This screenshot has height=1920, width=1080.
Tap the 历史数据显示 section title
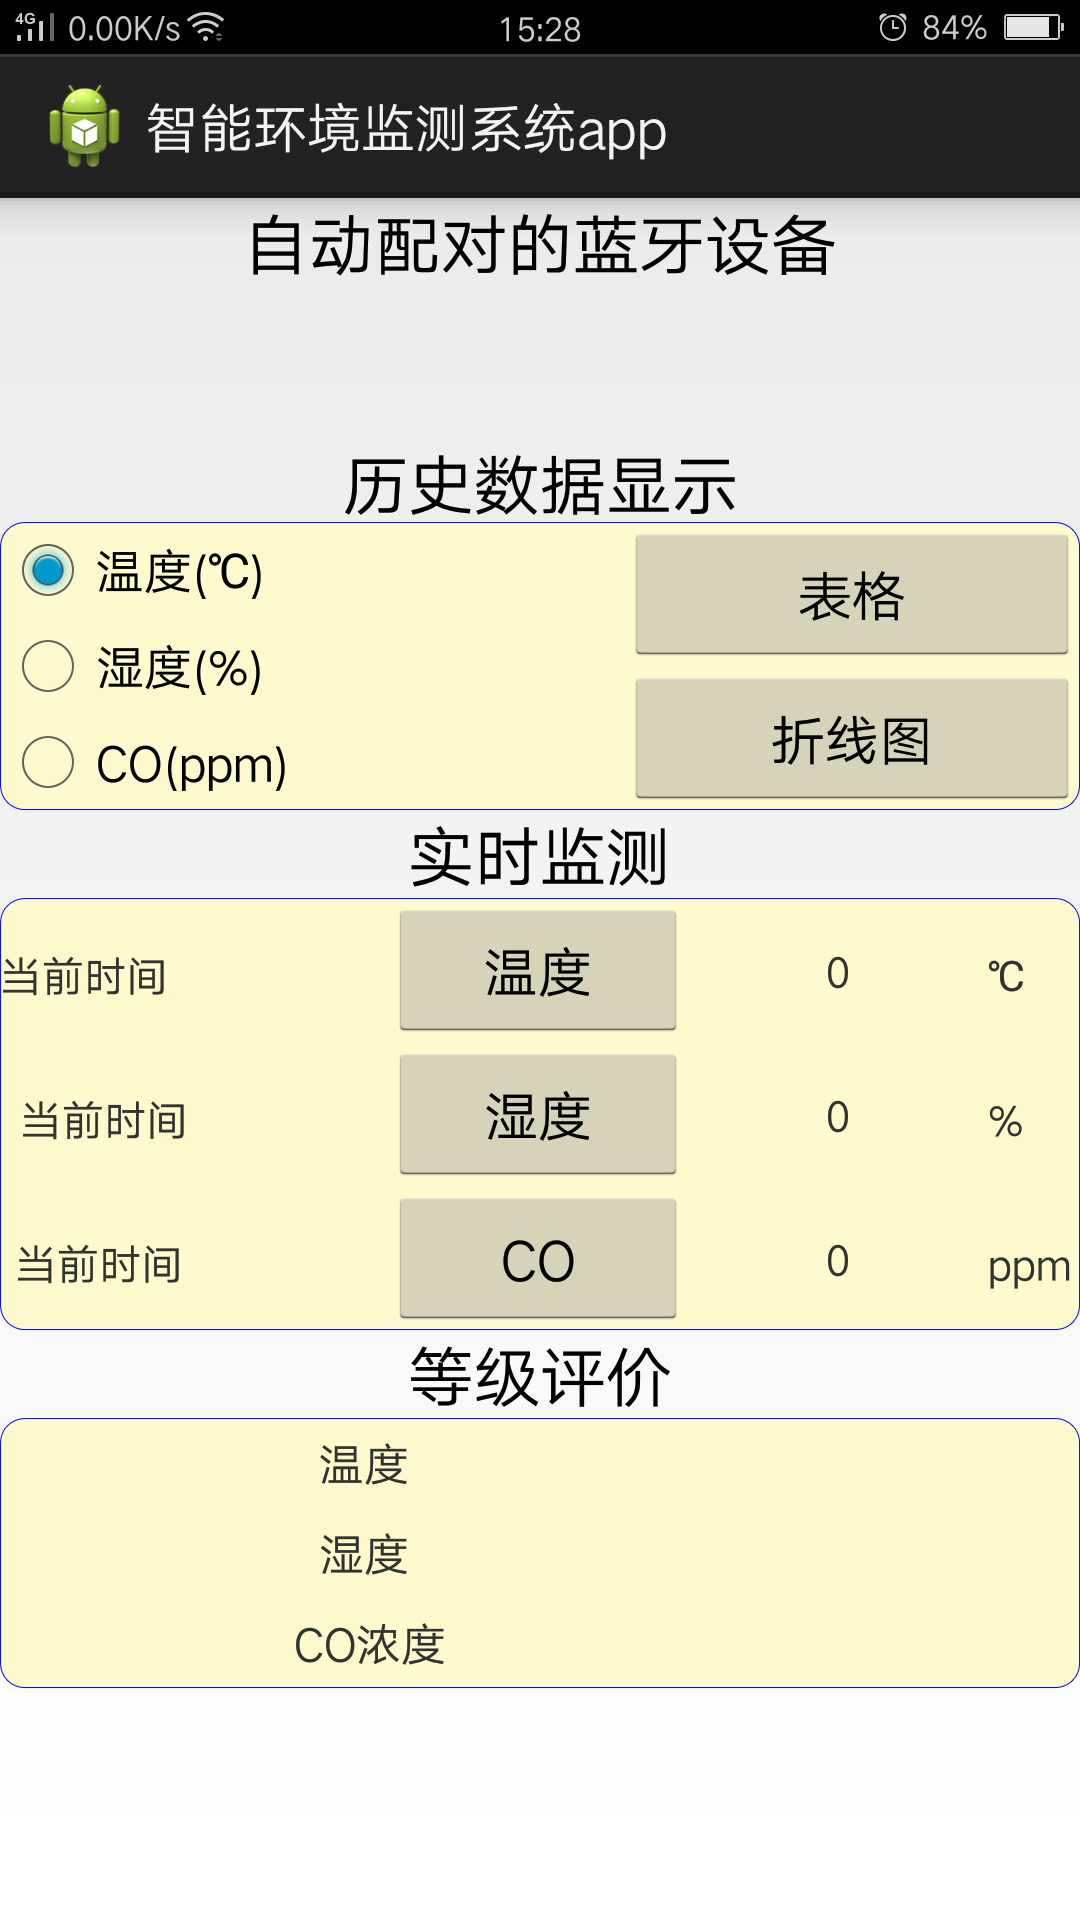pos(540,487)
